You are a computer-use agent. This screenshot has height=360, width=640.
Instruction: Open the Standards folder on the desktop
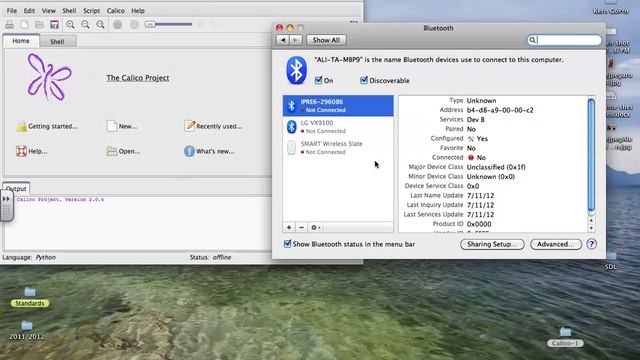click(x=29, y=297)
